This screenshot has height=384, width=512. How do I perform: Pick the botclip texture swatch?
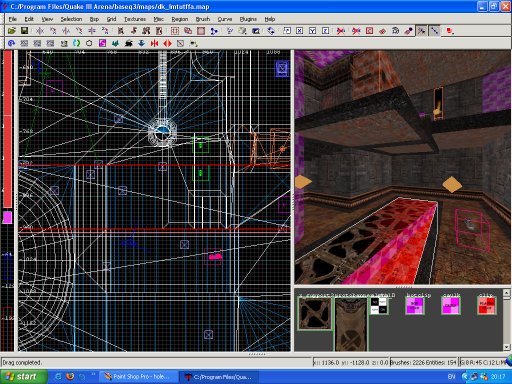[x=414, y=306]
